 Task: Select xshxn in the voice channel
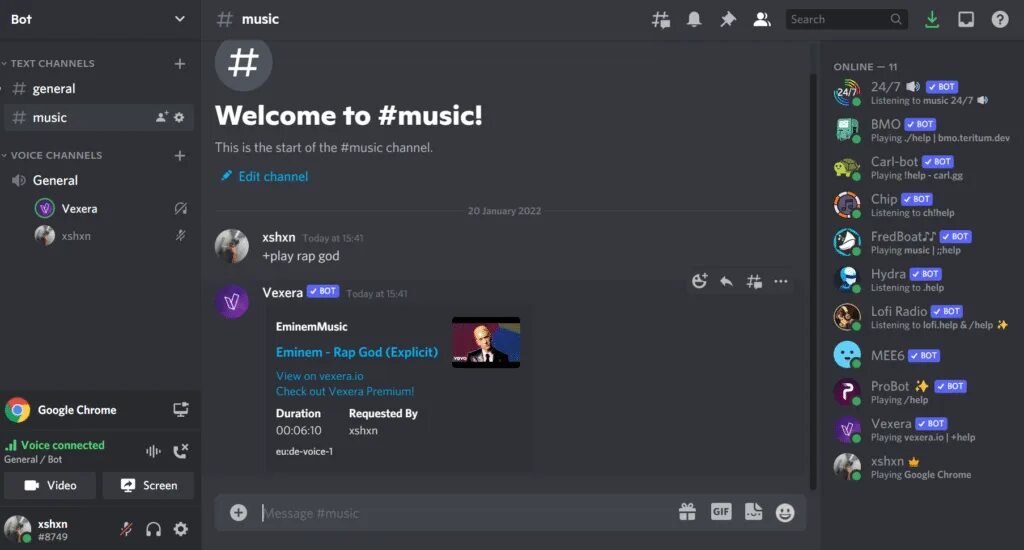click(x=111, y=236)
